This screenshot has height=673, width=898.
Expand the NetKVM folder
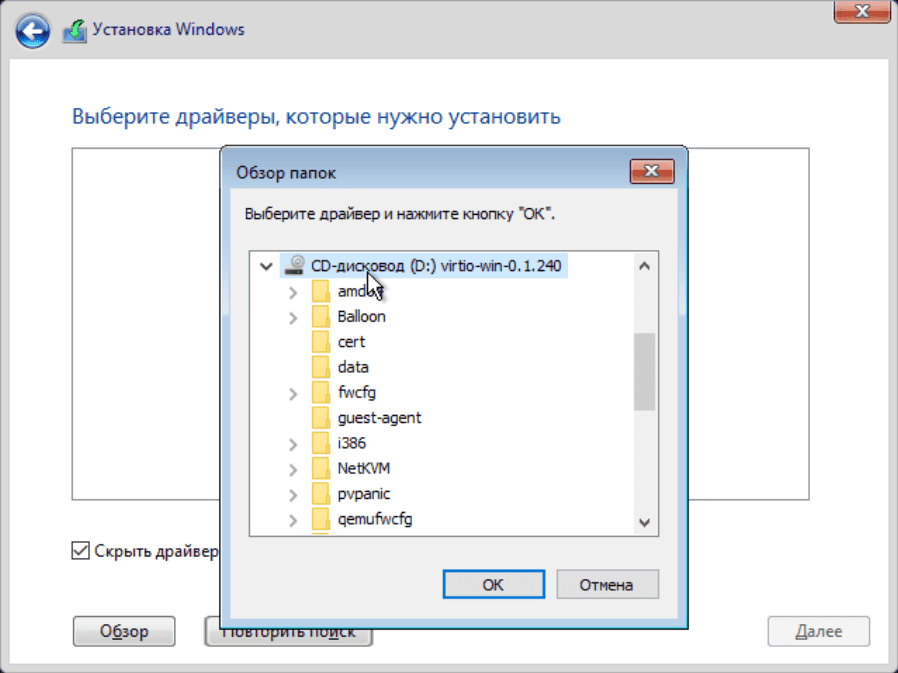293,470
